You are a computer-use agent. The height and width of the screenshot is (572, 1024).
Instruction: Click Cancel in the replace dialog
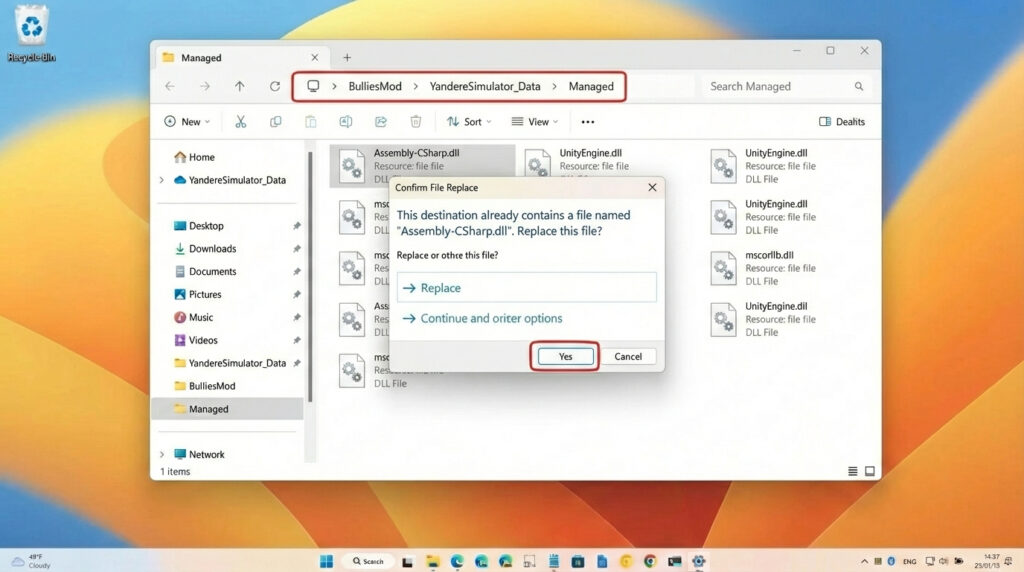628,357
